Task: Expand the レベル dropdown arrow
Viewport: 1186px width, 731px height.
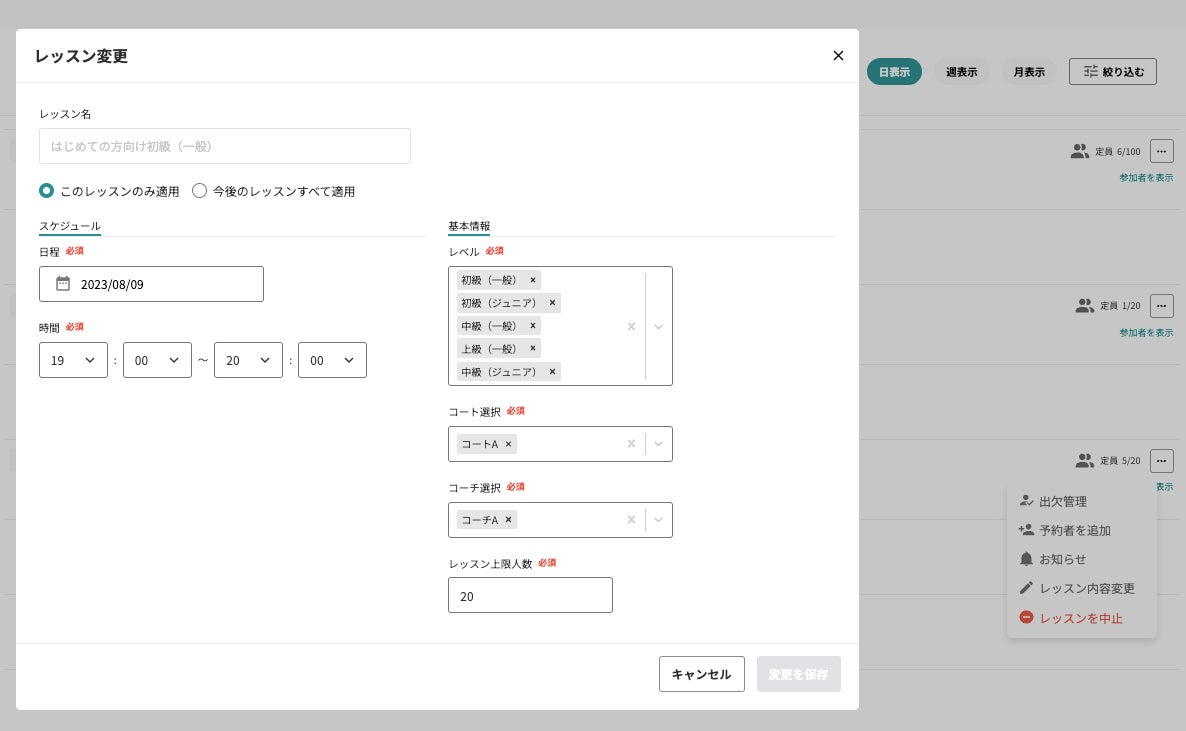Action: pos(658,326)
